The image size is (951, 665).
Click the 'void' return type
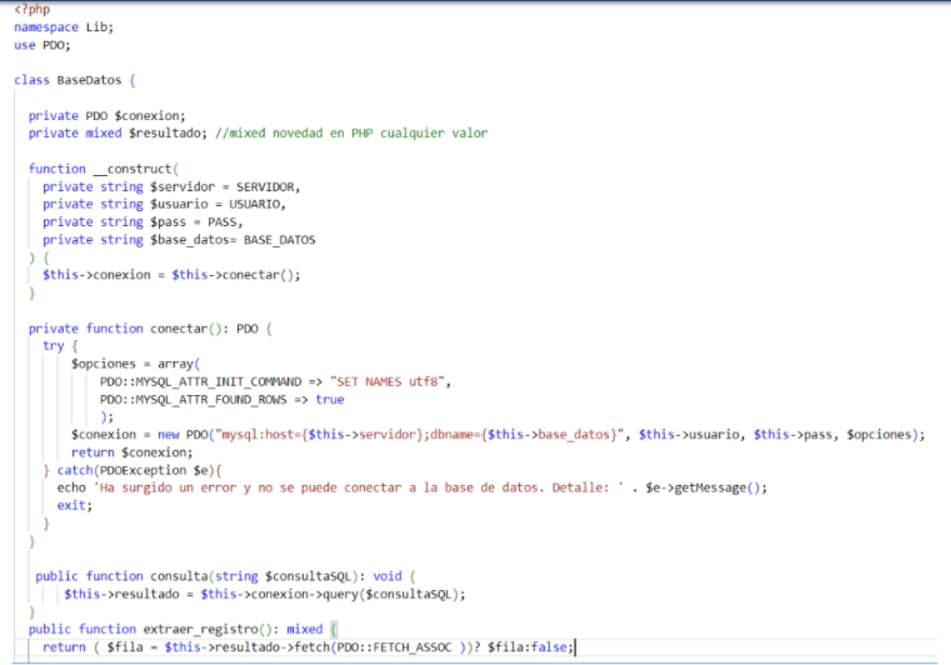point(387,576)
